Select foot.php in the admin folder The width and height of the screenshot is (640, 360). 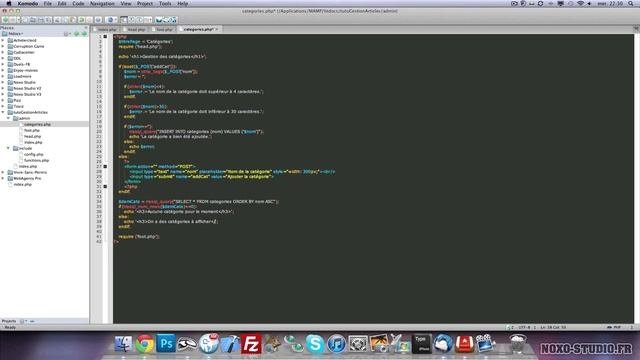point(32,130)
